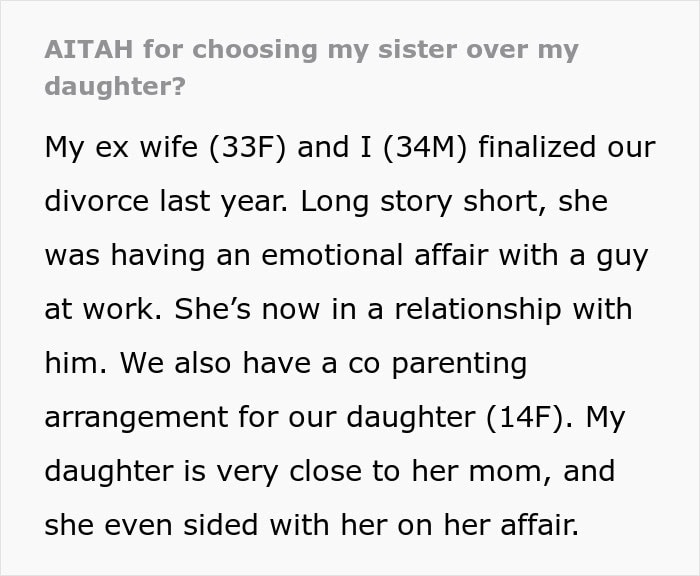The width and height of the screenshot is (700, 576).
Task: Click the word 'daughter?' in the title
Action: click(115, 86)
